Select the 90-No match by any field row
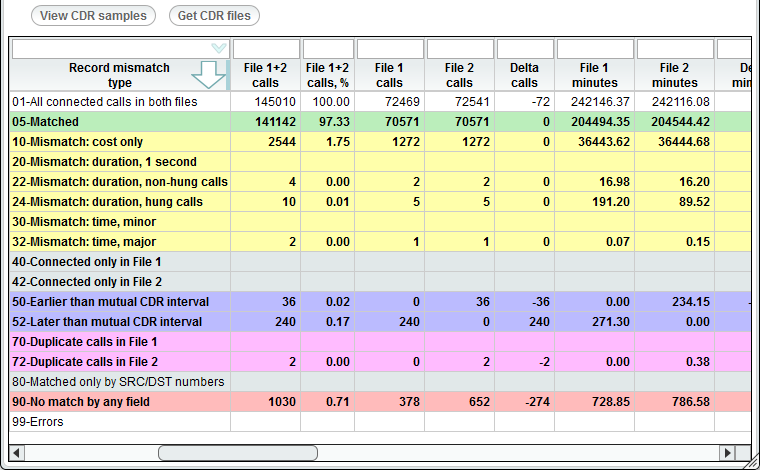 pyautogui.click(x=120, y=402)
